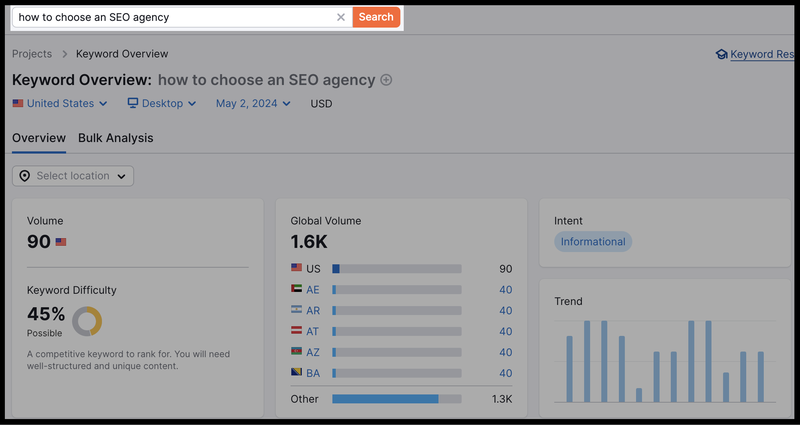Click the Trend bar chart

(665, 361)
